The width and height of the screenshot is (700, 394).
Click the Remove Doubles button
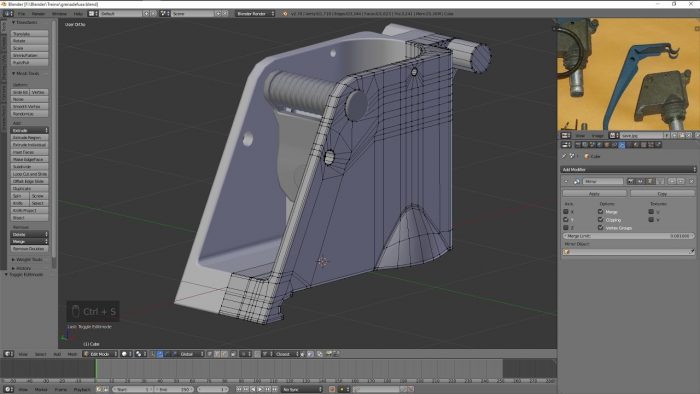[x=29, y=249]
